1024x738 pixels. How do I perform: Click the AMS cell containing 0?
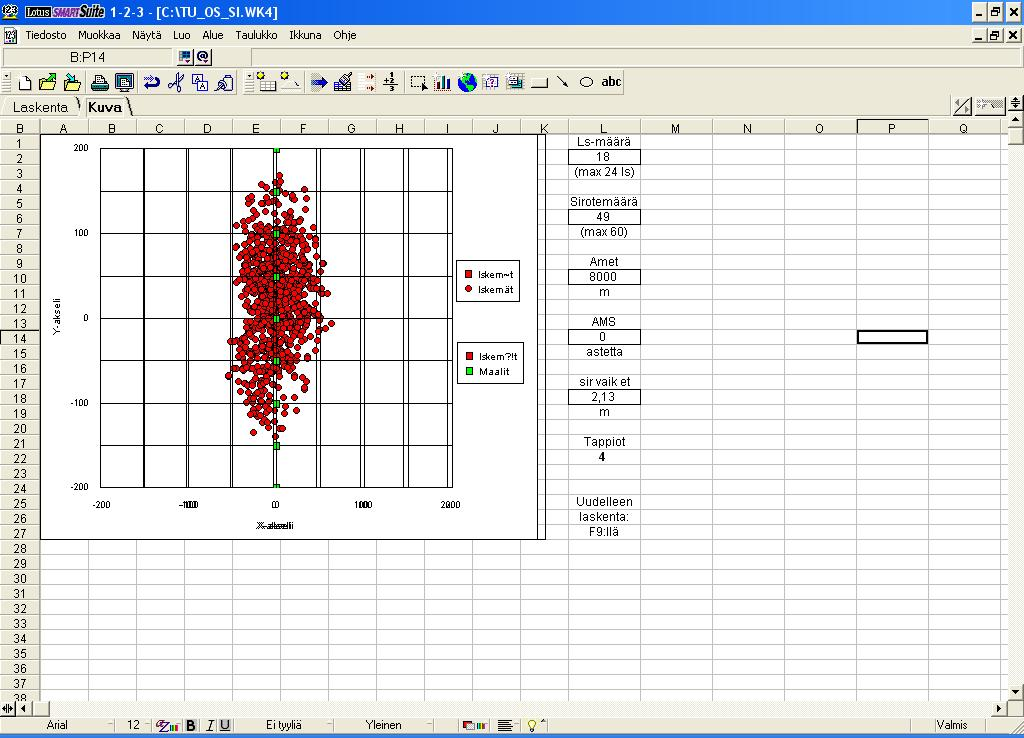604,337
